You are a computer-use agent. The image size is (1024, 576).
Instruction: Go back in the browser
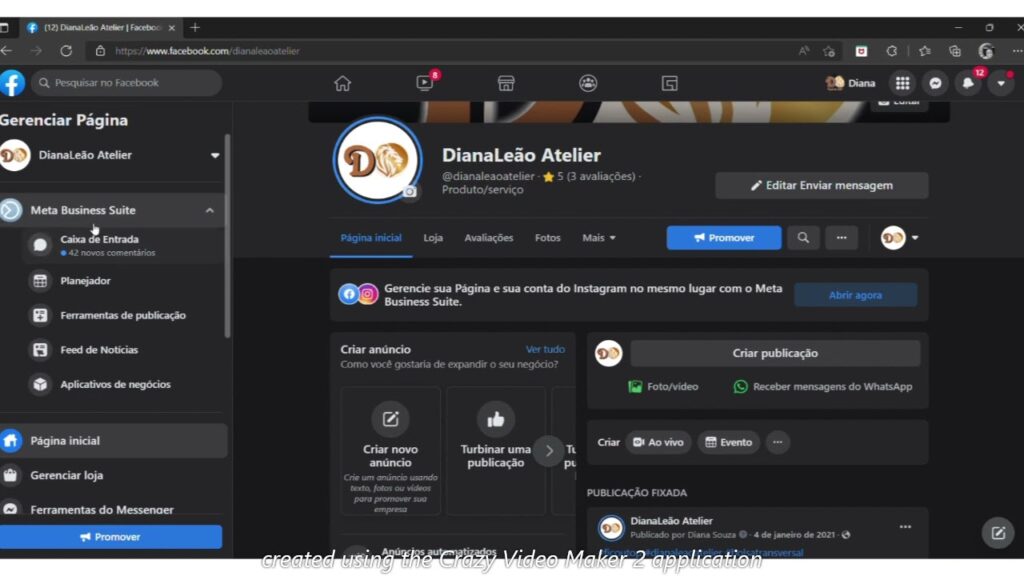click(x=7, y=51)
